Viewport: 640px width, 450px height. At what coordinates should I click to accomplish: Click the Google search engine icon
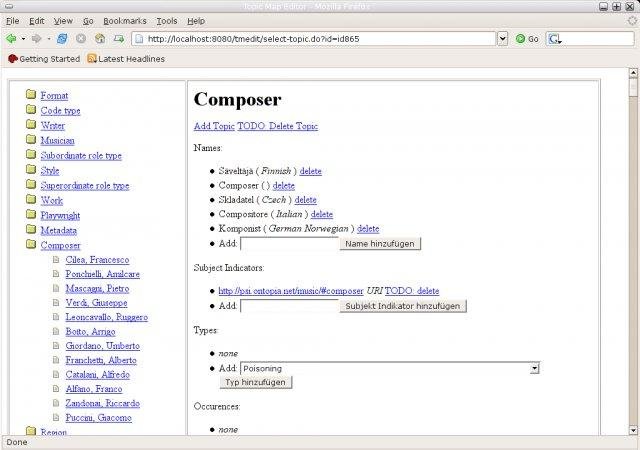[x=555, y=39]
